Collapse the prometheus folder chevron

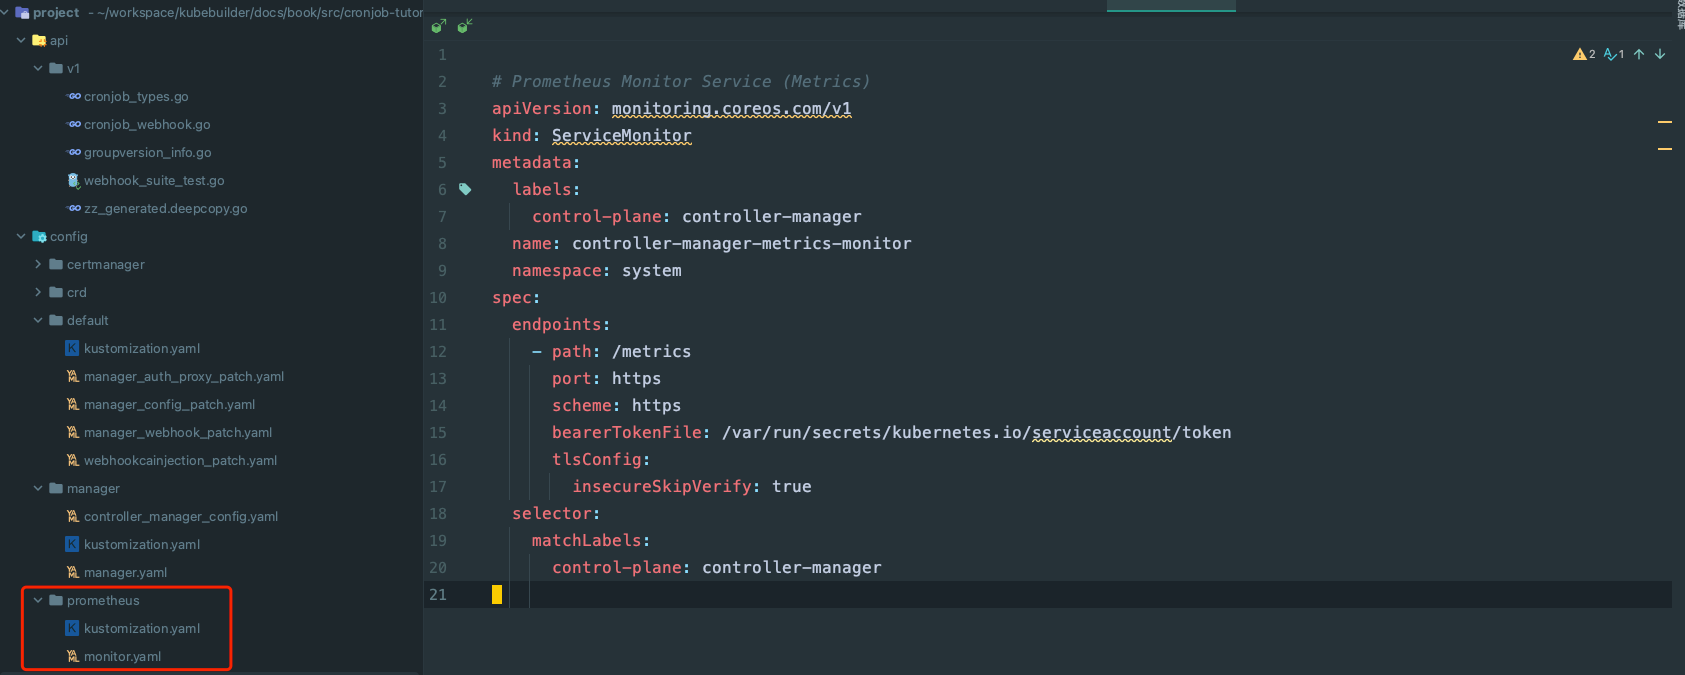(39, 601)
